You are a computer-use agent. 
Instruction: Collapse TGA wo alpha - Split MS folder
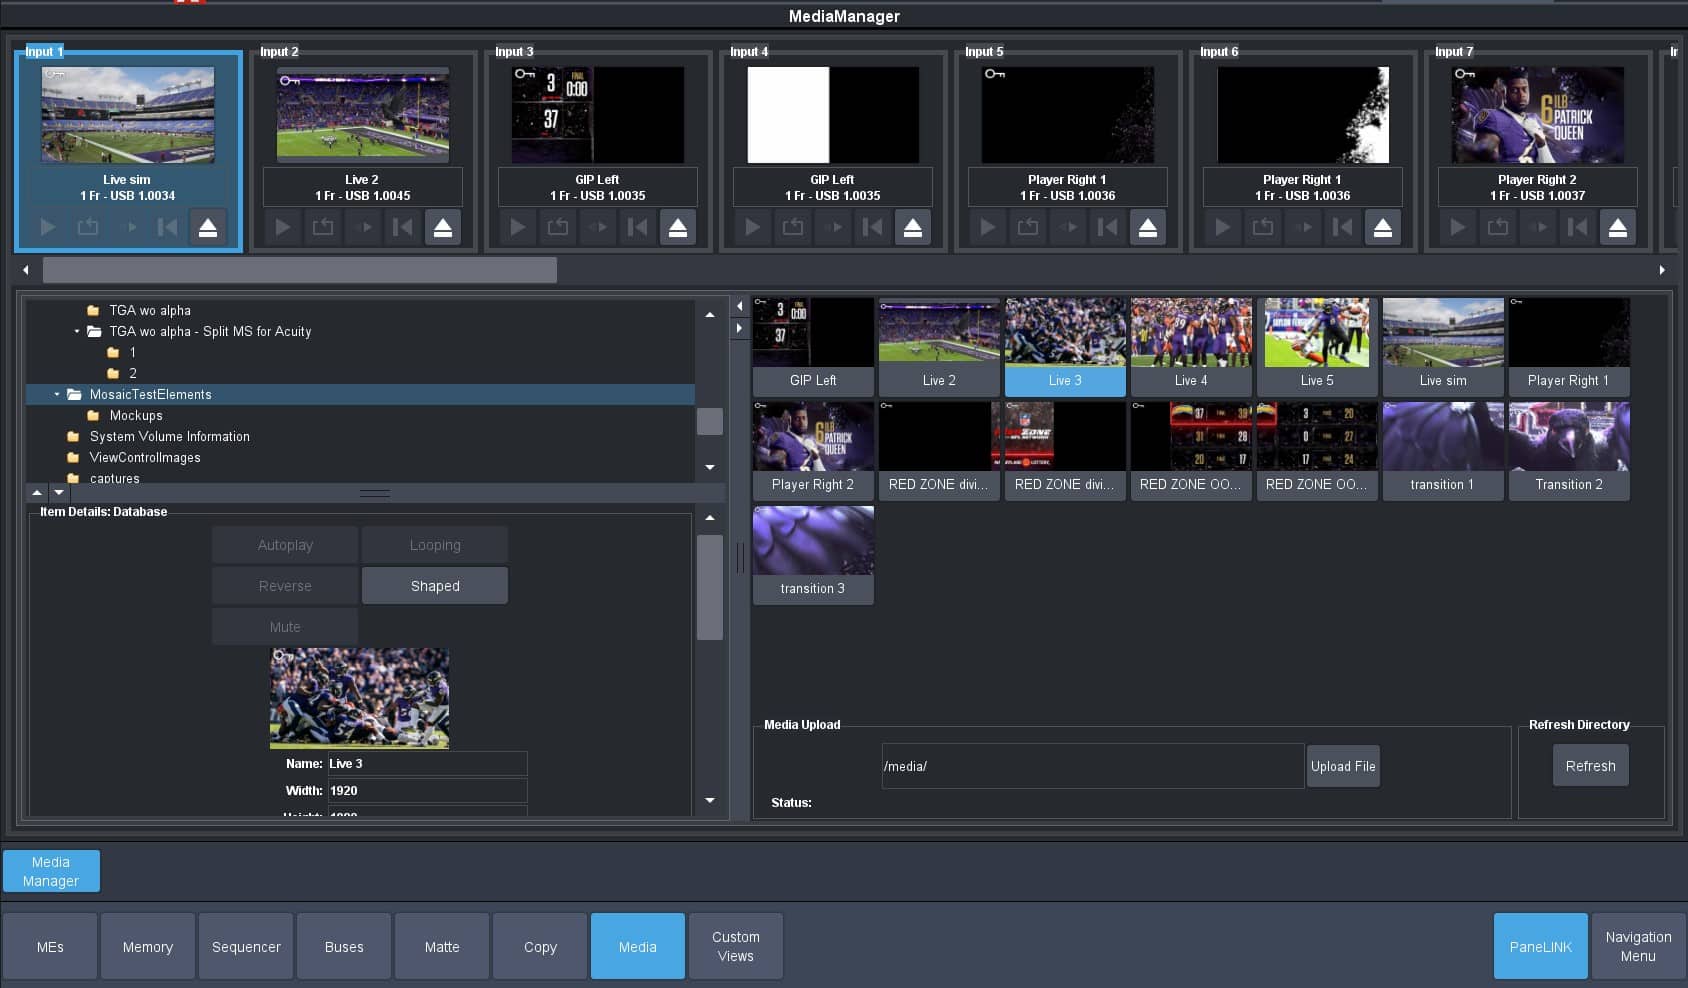click(x=77, y=331)
